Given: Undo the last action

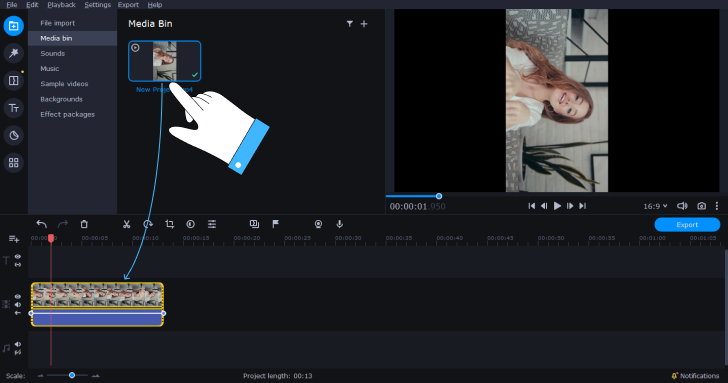Looking at the screenshot, I should 41,224.
